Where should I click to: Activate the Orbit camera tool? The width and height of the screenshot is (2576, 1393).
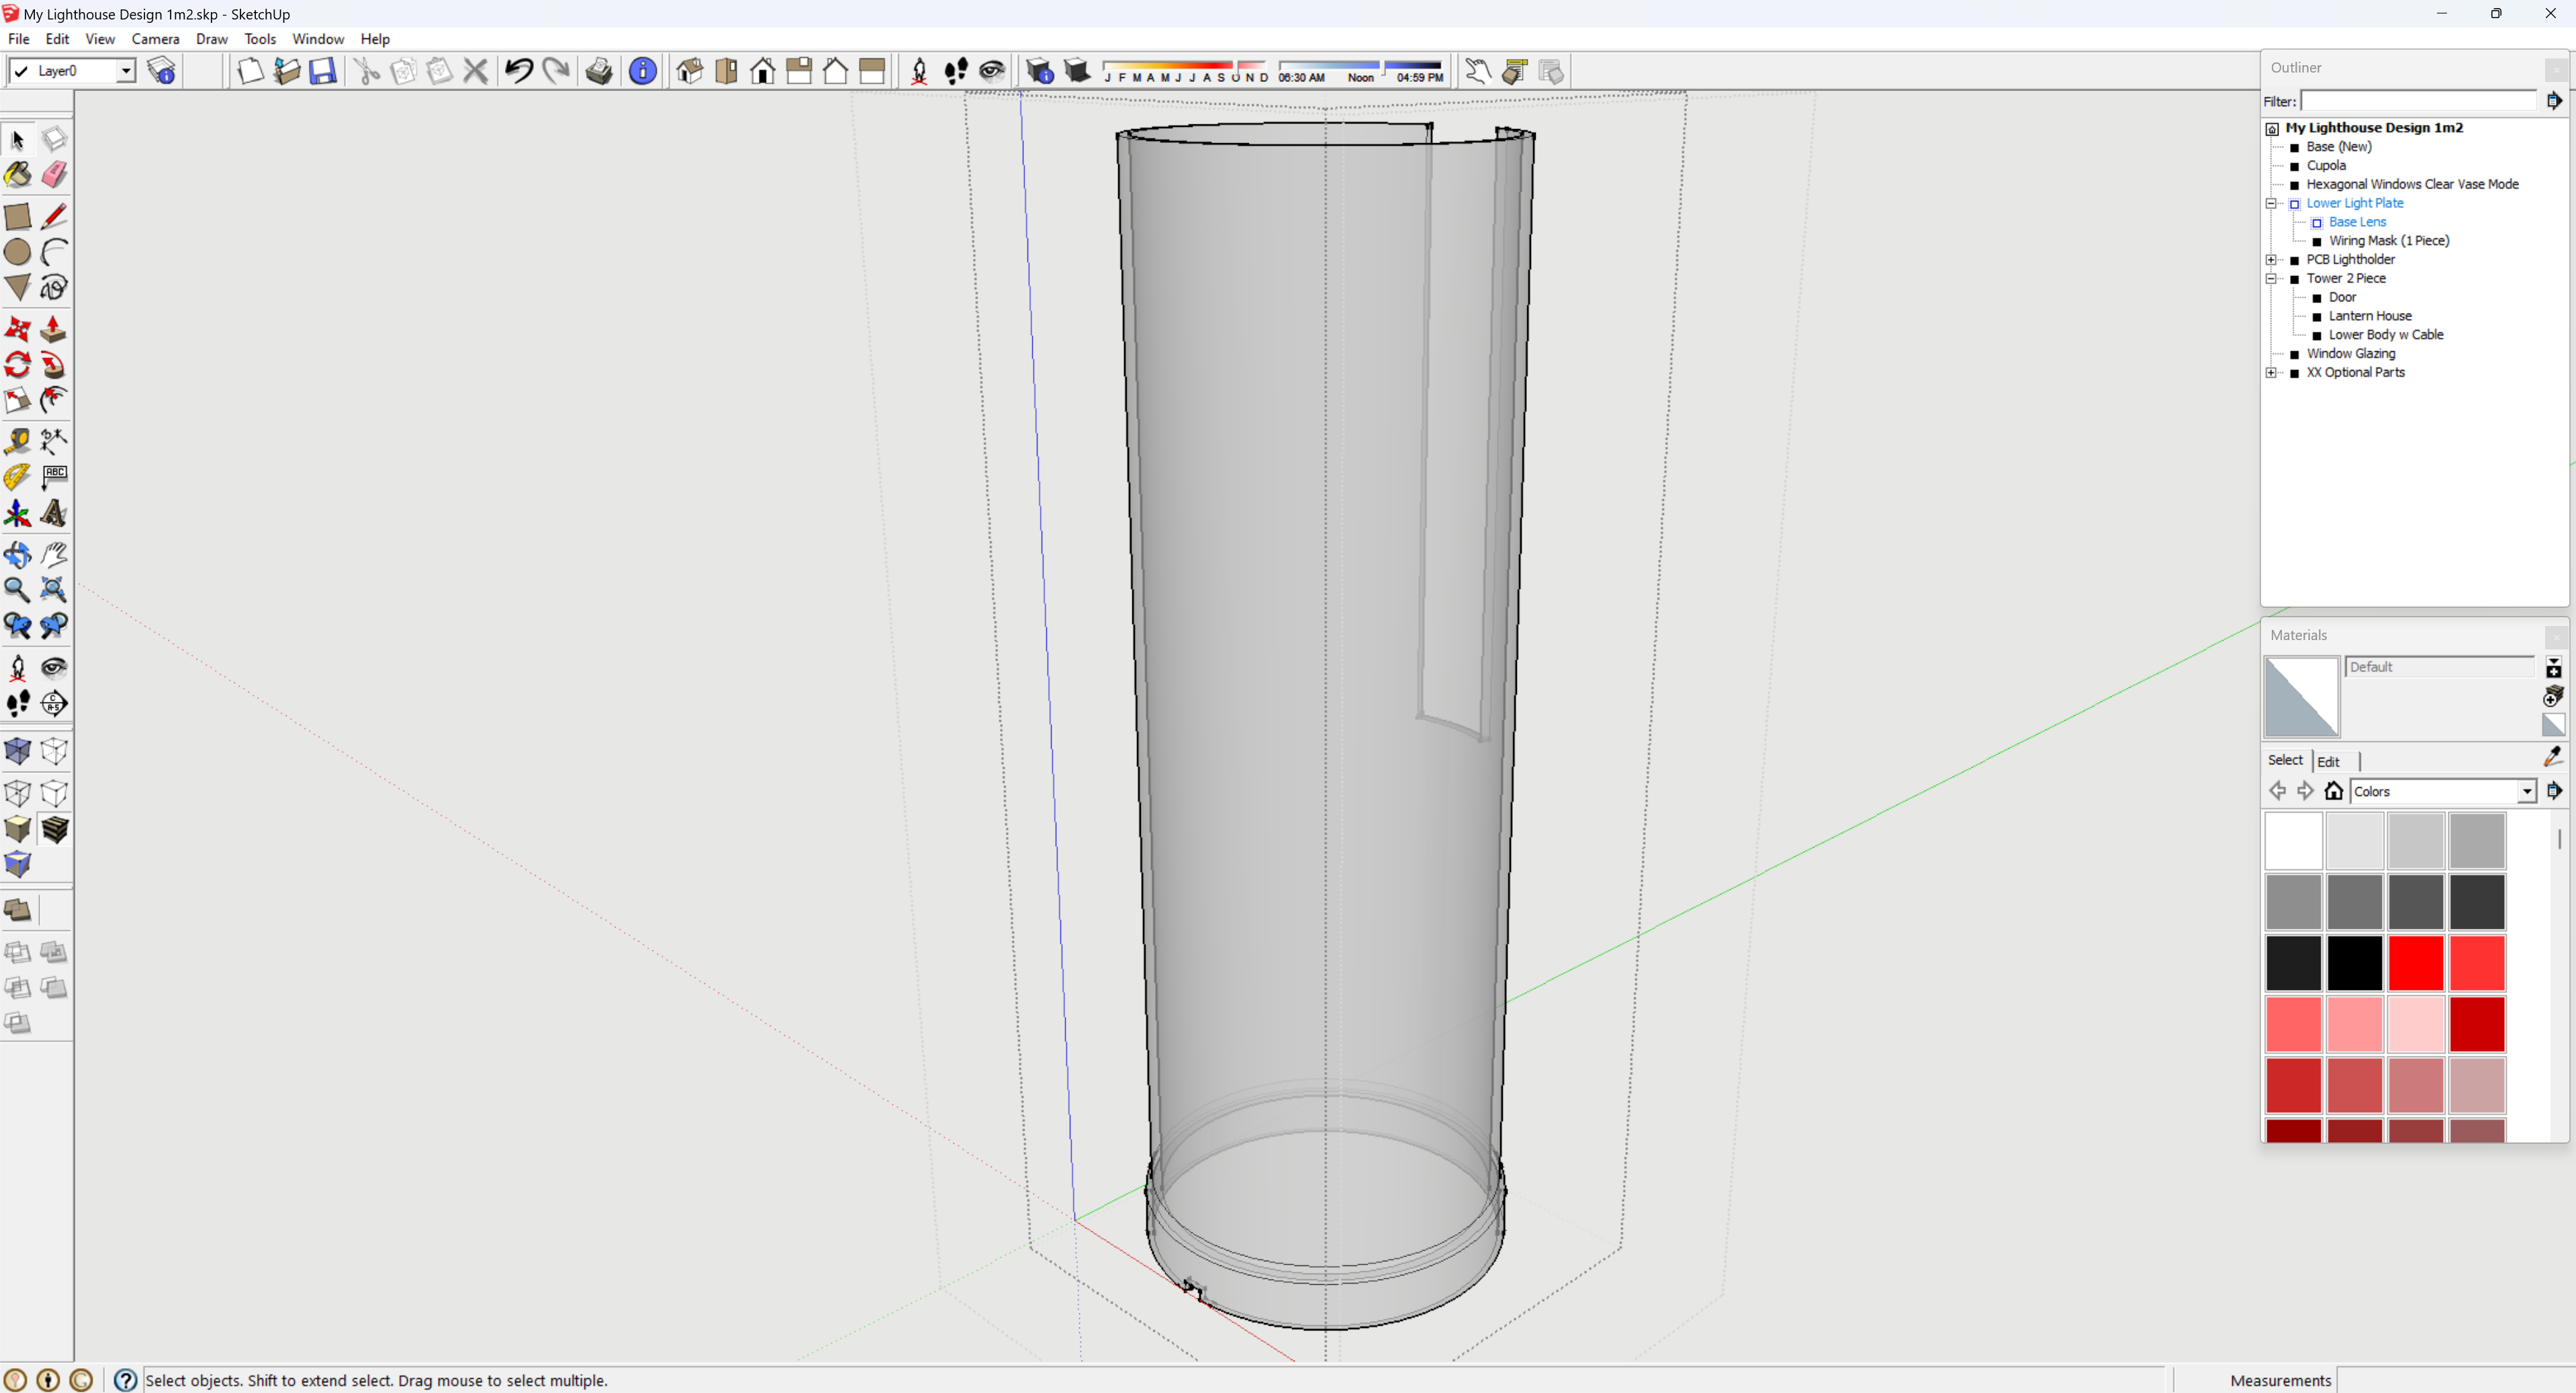(18, 554)
